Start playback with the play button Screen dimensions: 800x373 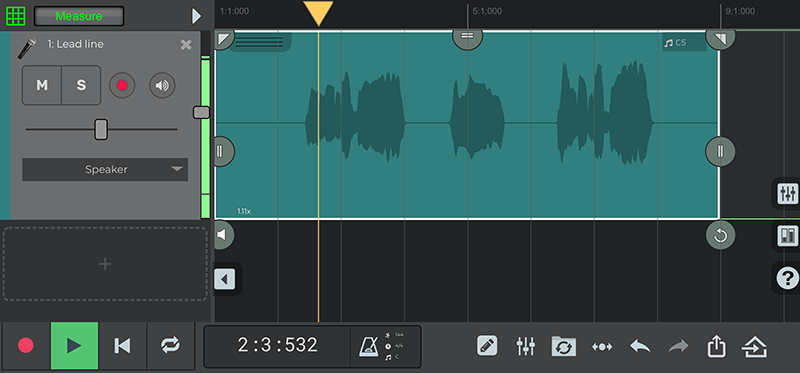pyautogui.click(x=74, y=345)
